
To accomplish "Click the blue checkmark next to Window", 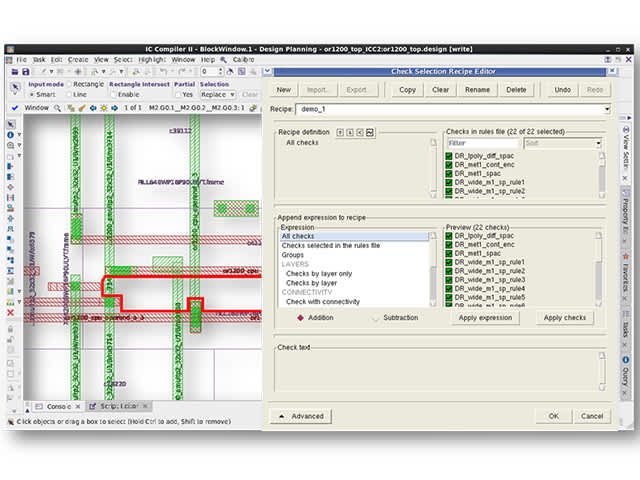I will click(x=15, y=108).
